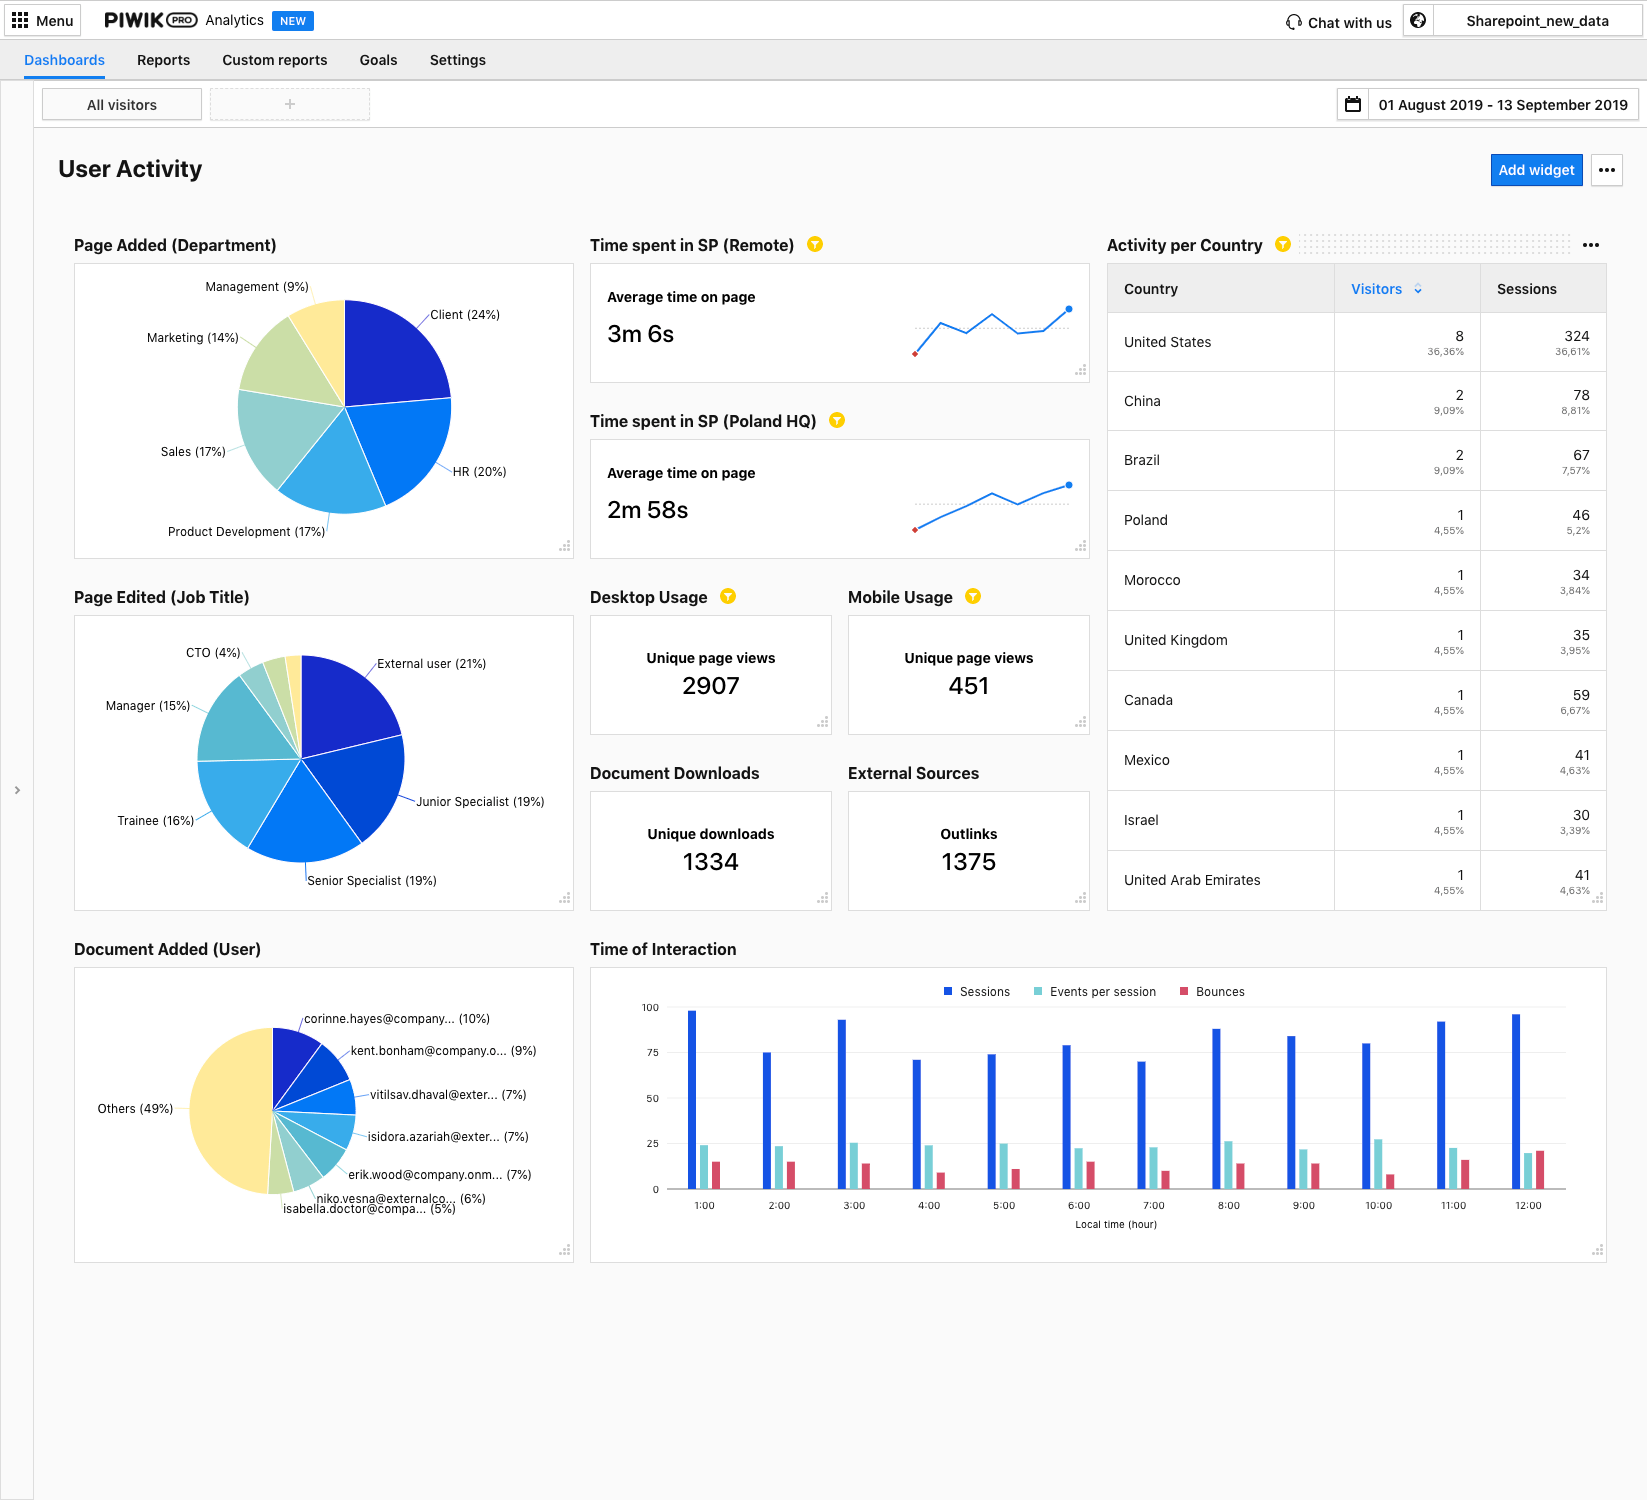
Task: Open the Menu label
Action: point(55,21)
